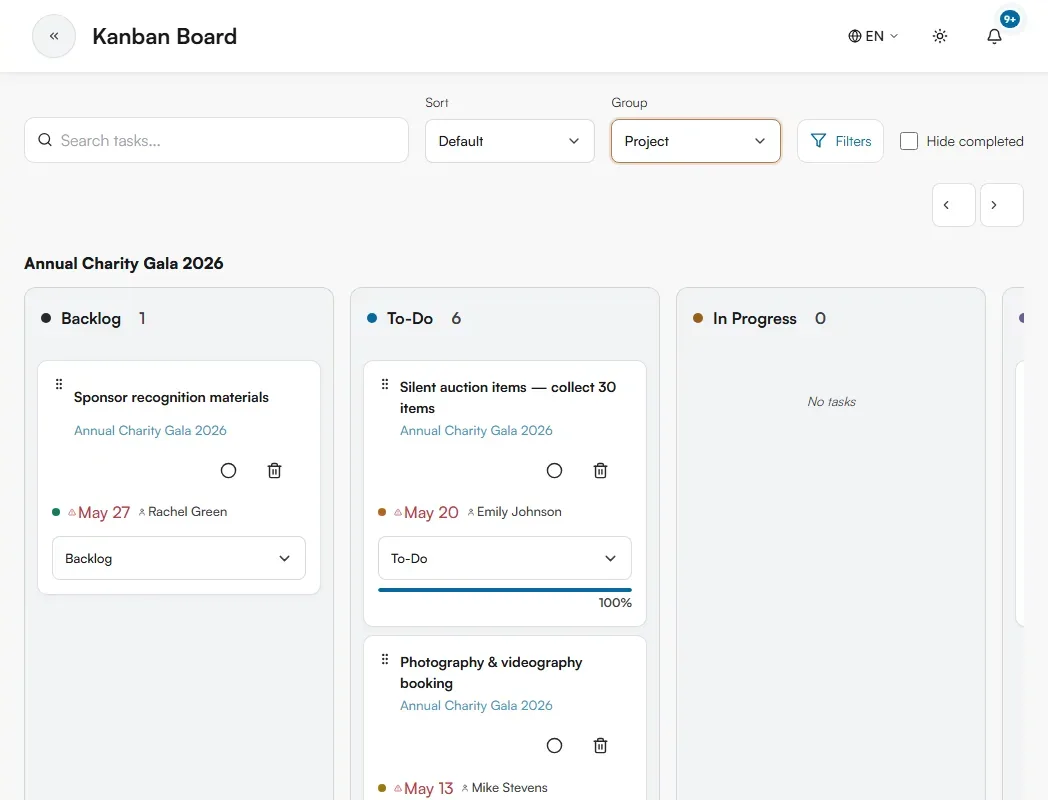Enable the Hide completed checkbox
The image size is (1048, 800).
point(909,141)
